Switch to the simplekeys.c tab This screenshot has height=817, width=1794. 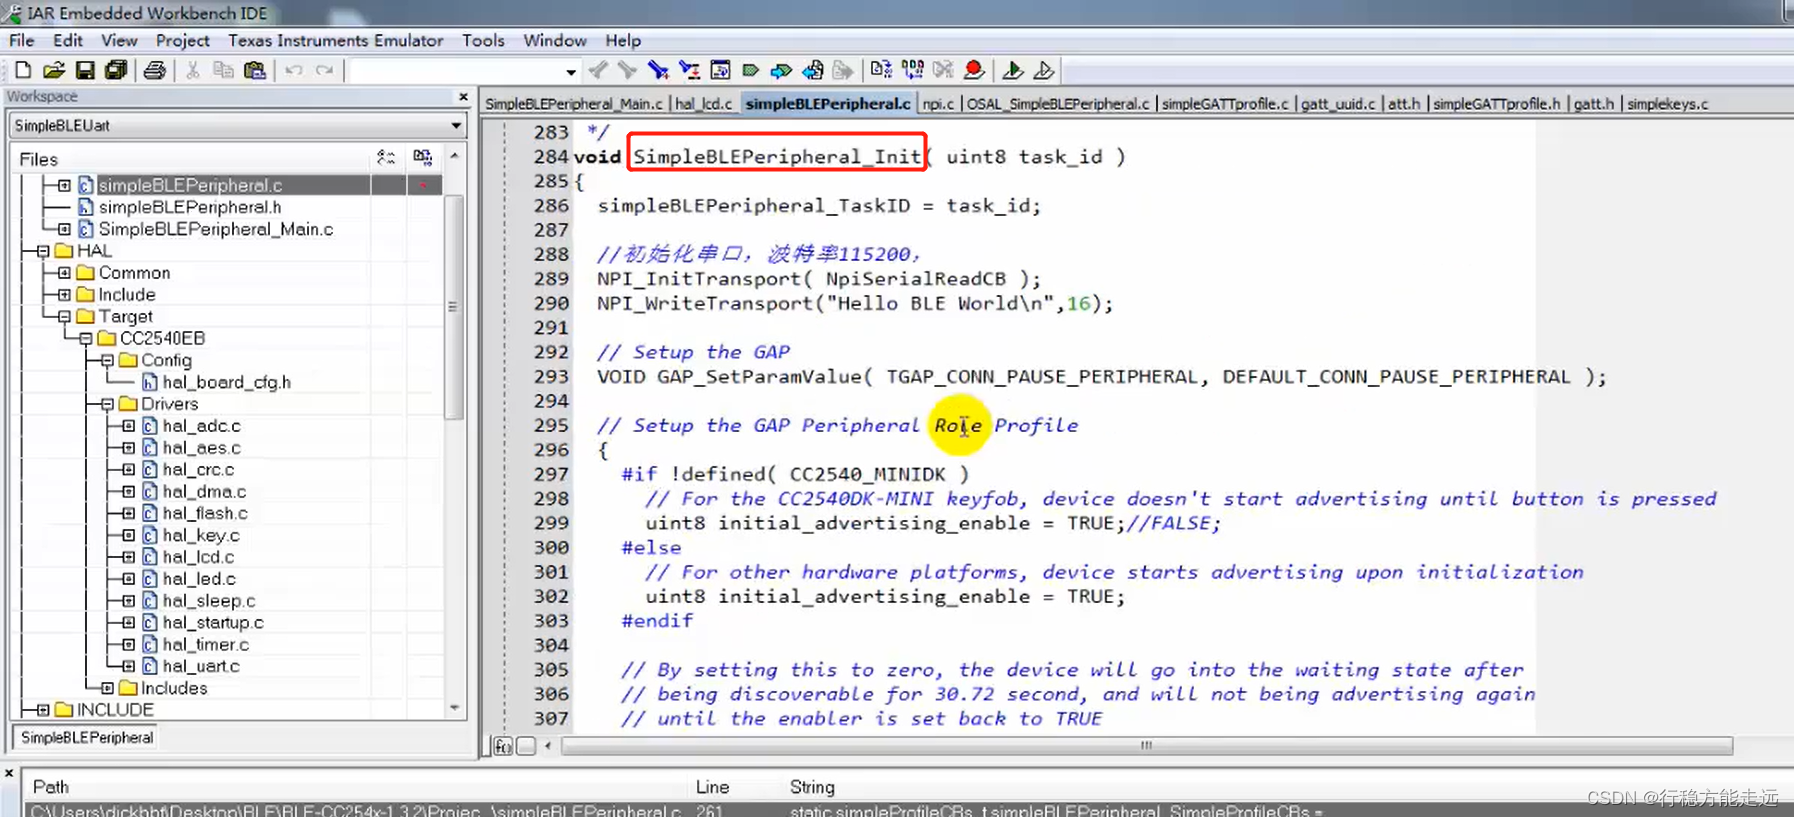tap(1667, 104)
